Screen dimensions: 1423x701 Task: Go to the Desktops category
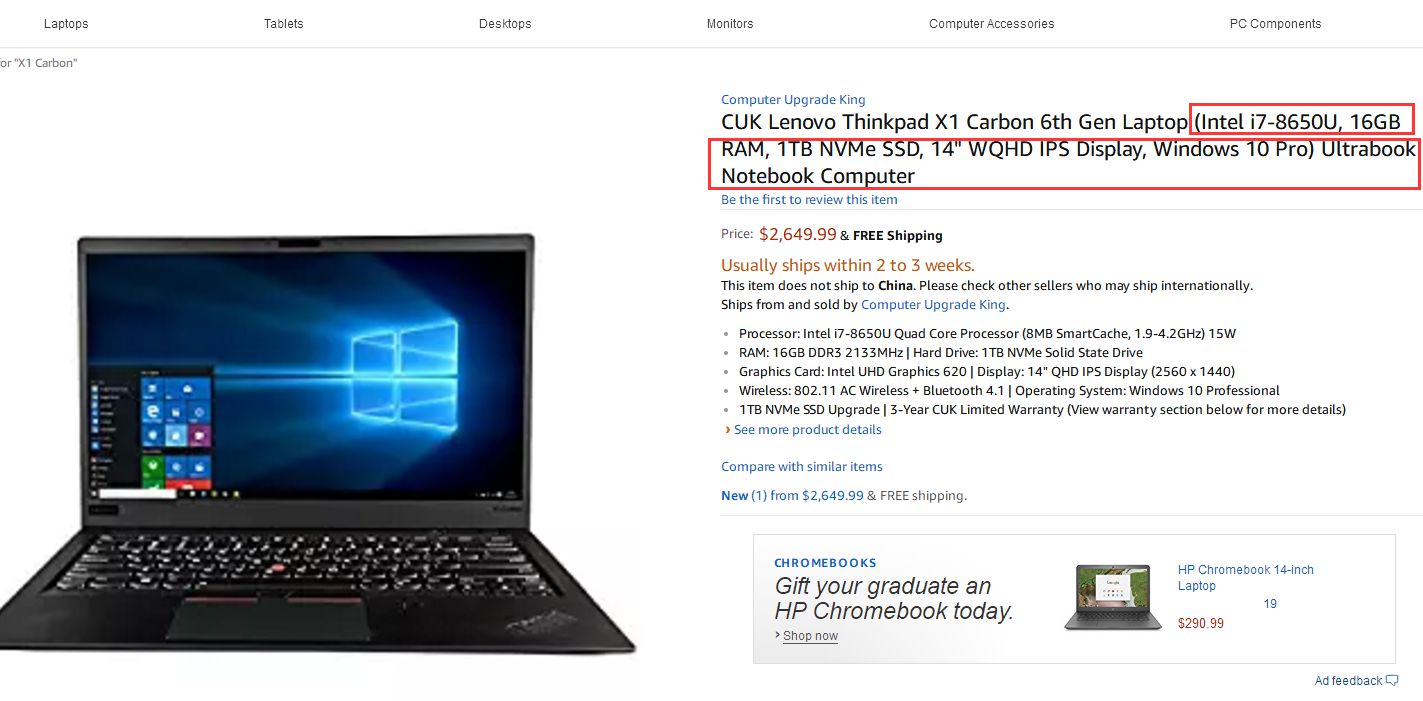[505, 24]
